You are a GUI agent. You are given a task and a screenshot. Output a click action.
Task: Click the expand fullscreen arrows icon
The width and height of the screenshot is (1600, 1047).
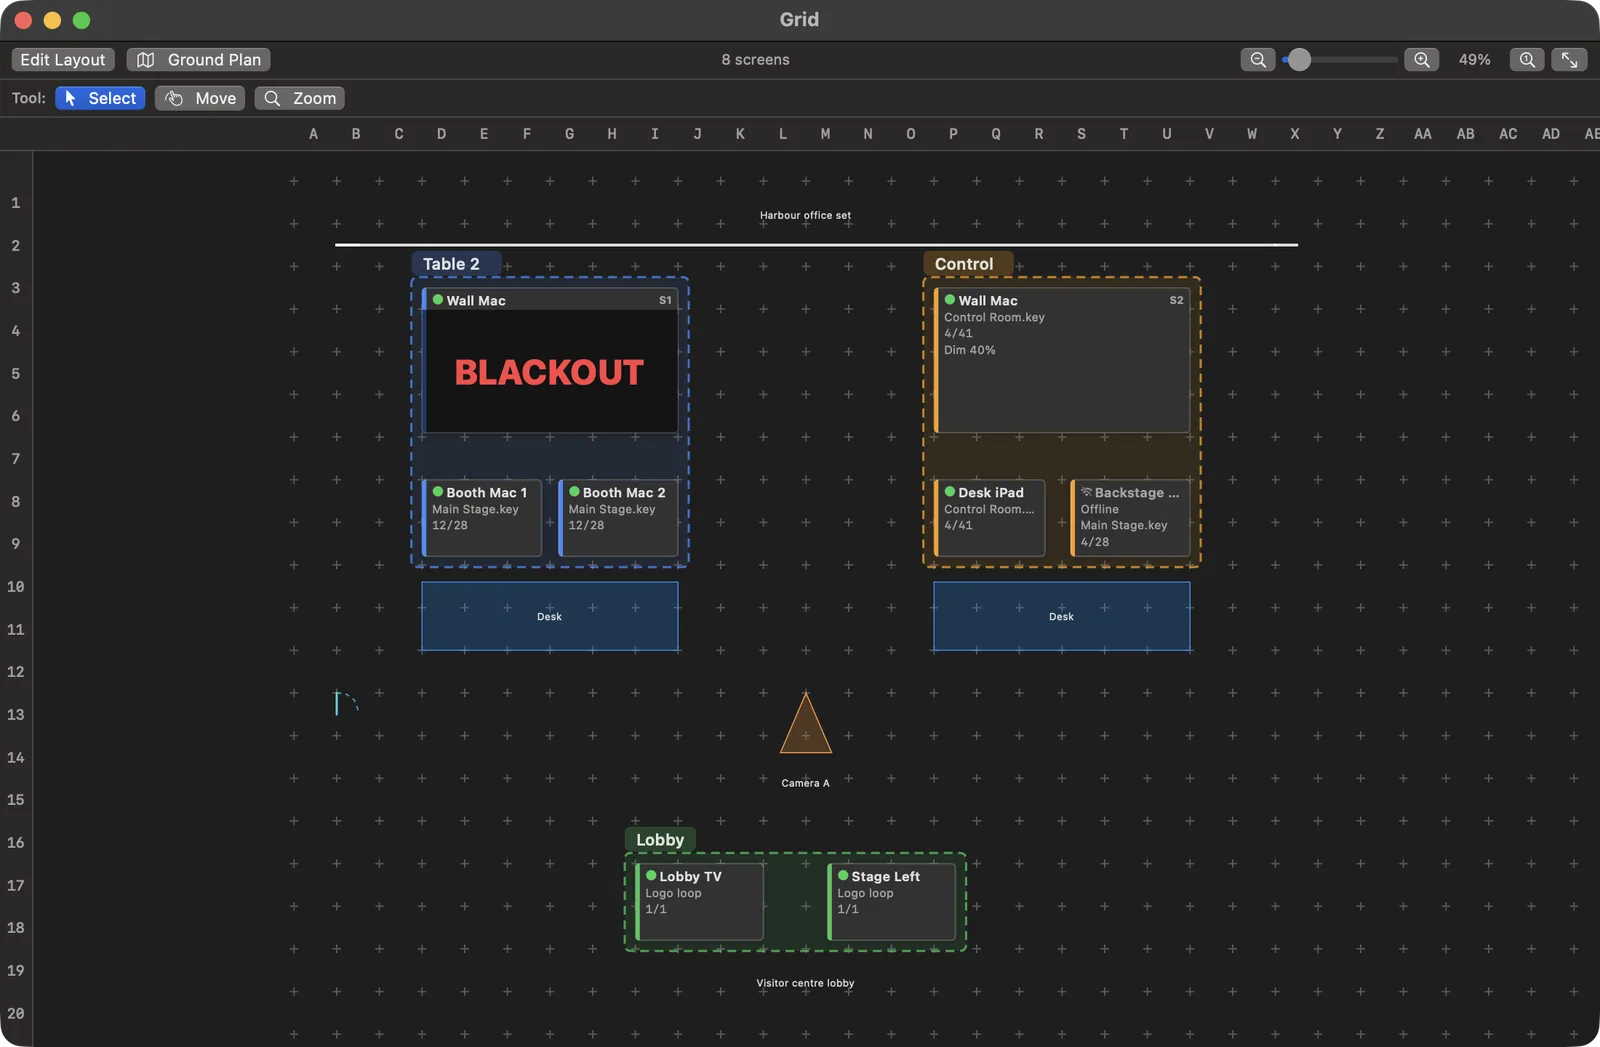point(1569,60)
